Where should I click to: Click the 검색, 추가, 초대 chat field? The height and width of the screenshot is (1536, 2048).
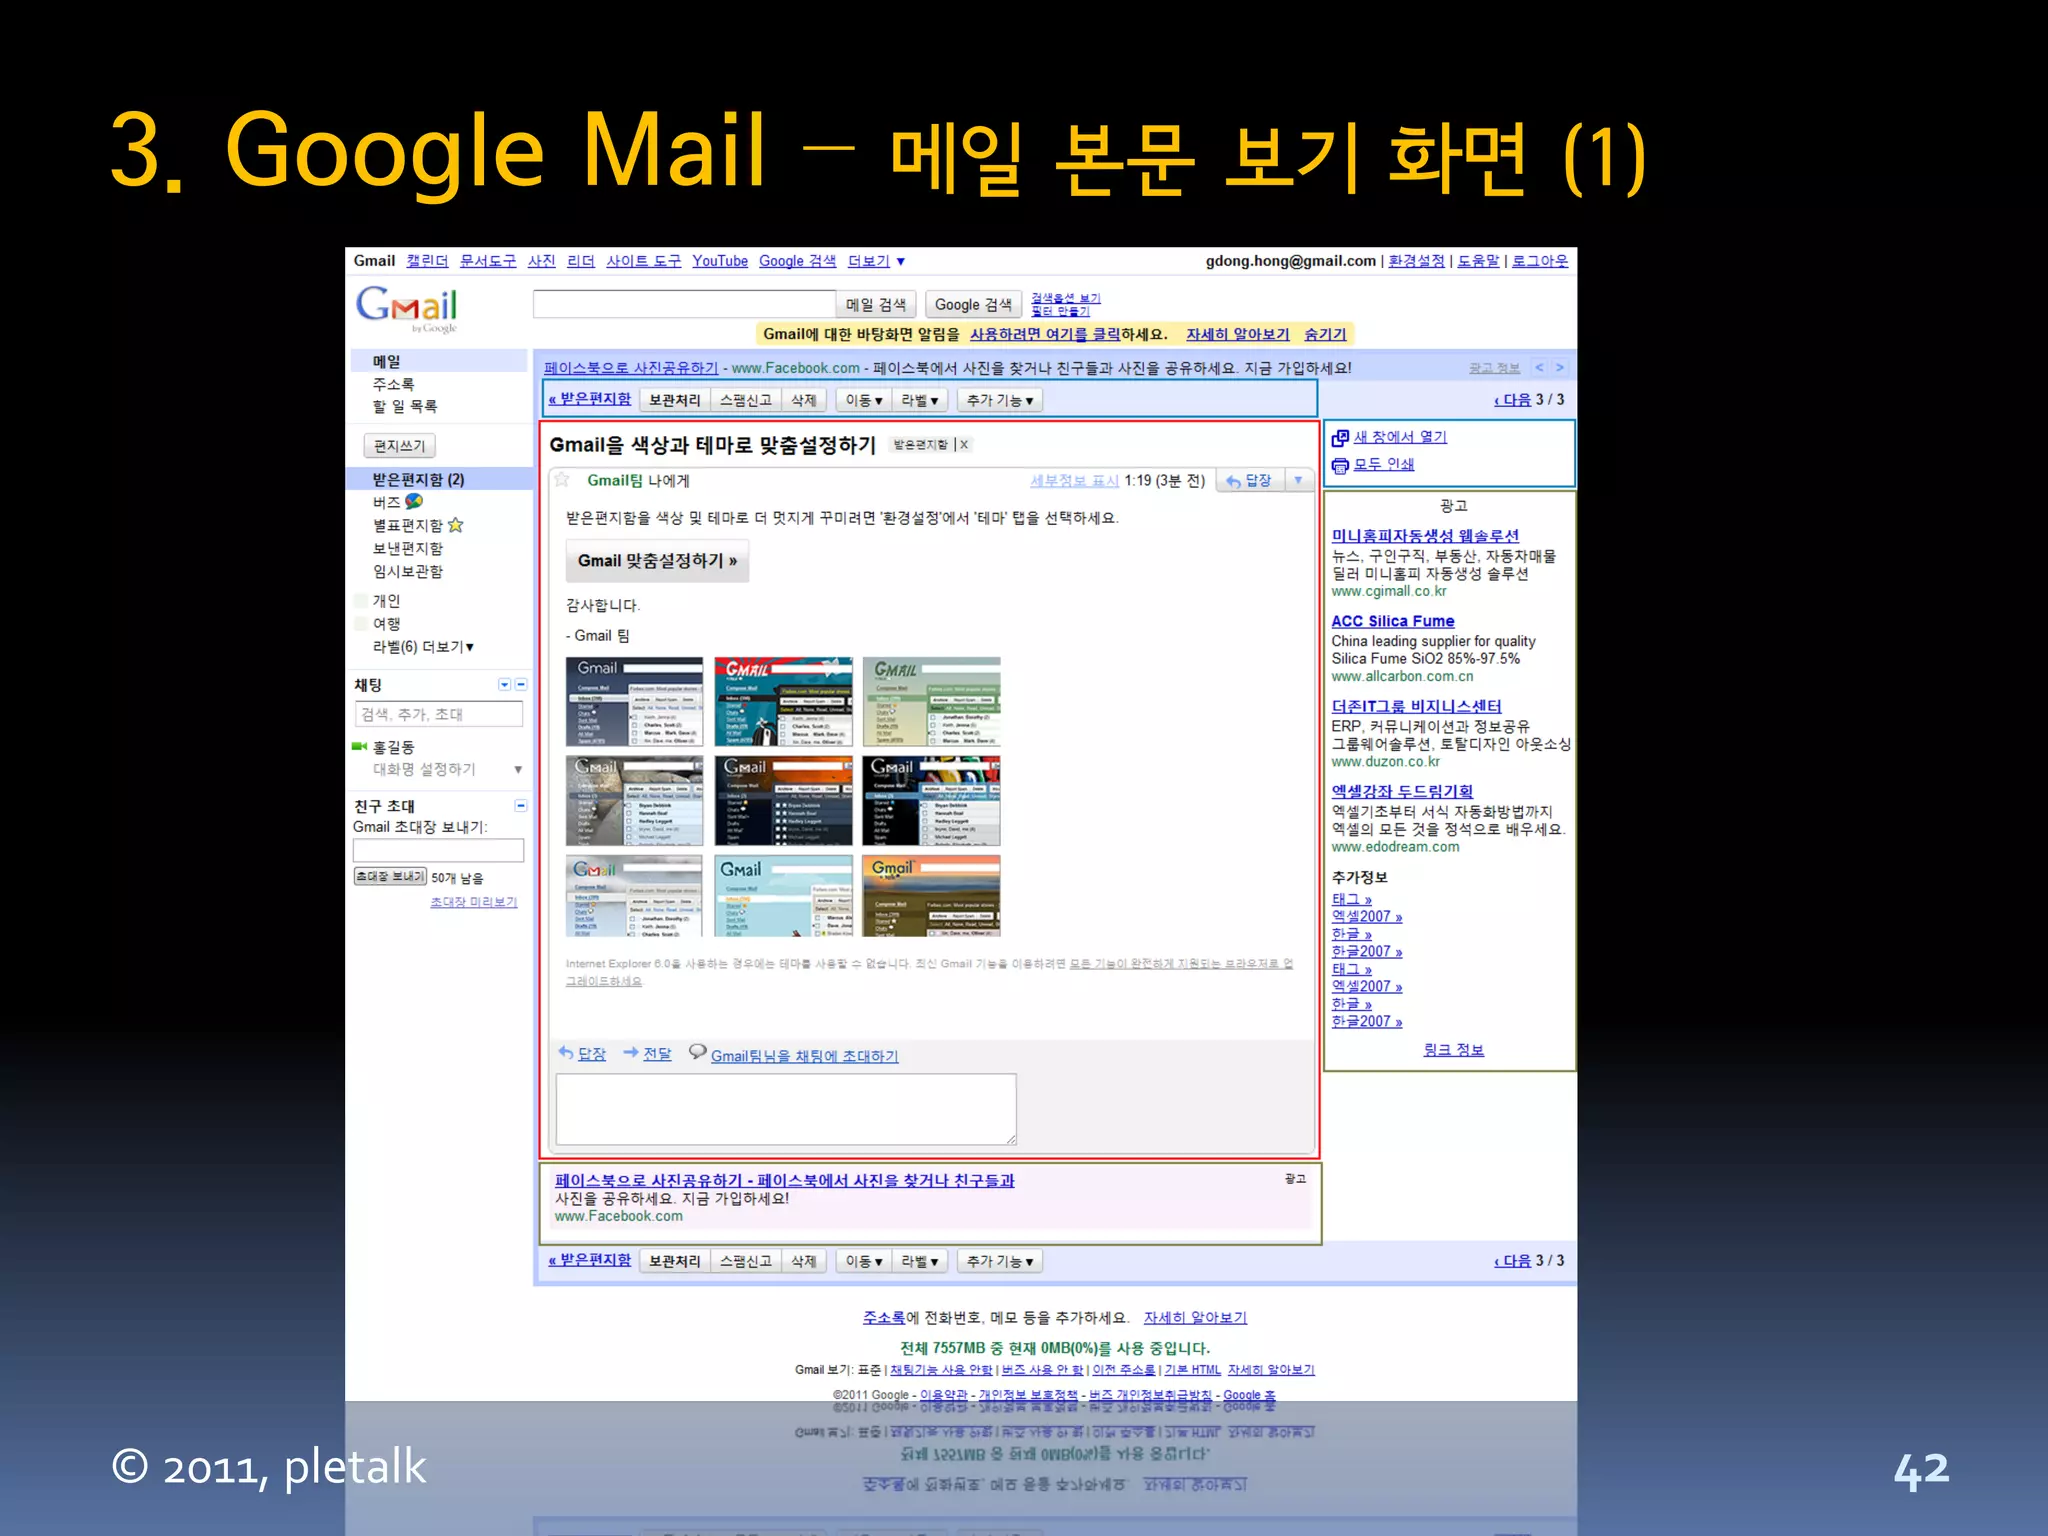pos(438,714)
